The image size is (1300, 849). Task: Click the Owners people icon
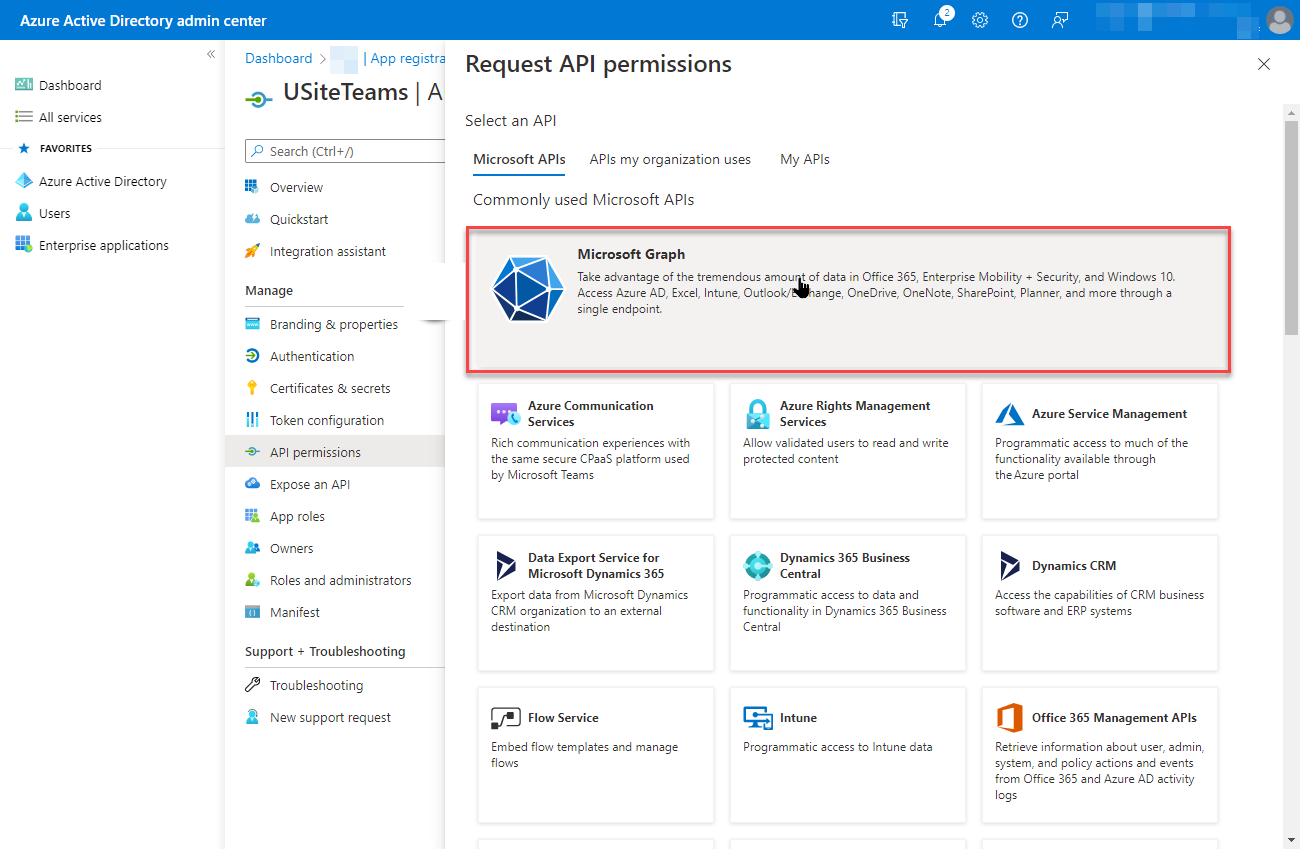click(x=252, y=548)
